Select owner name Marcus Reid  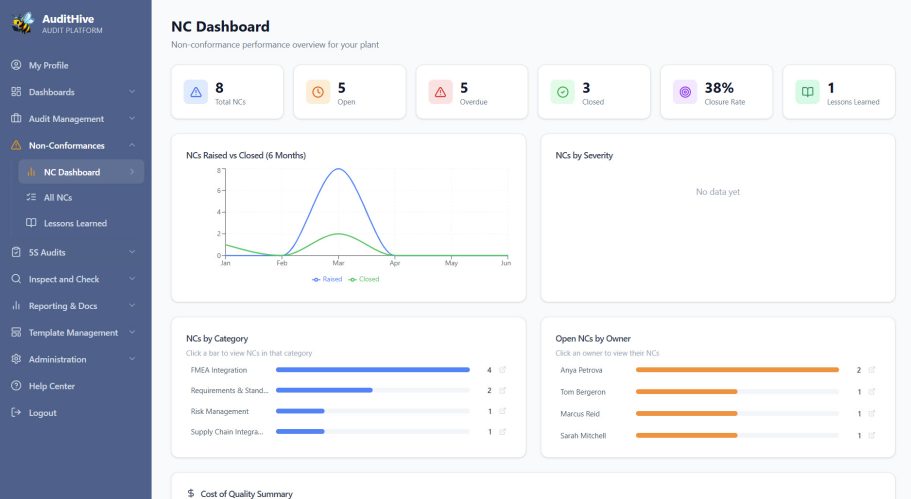[580, 414]
